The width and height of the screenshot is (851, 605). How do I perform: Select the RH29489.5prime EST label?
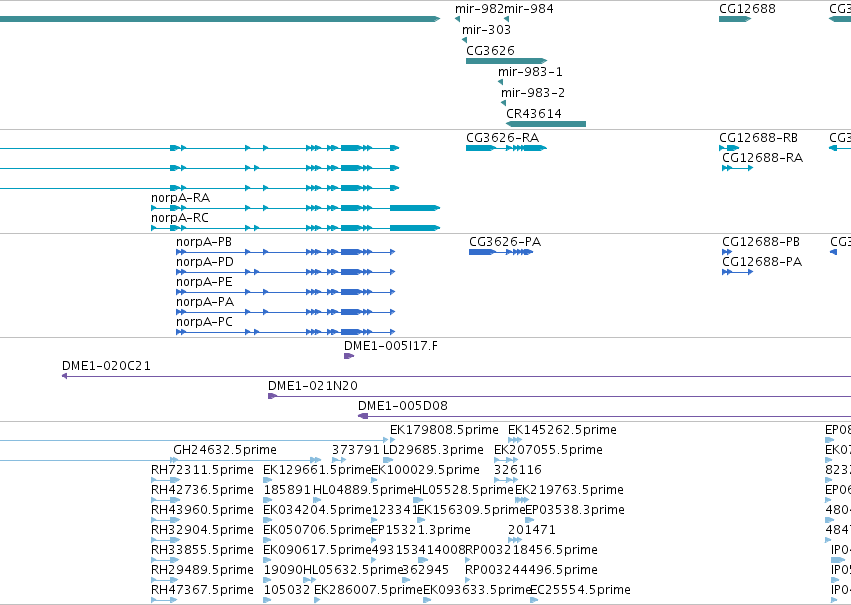(202, 570)
